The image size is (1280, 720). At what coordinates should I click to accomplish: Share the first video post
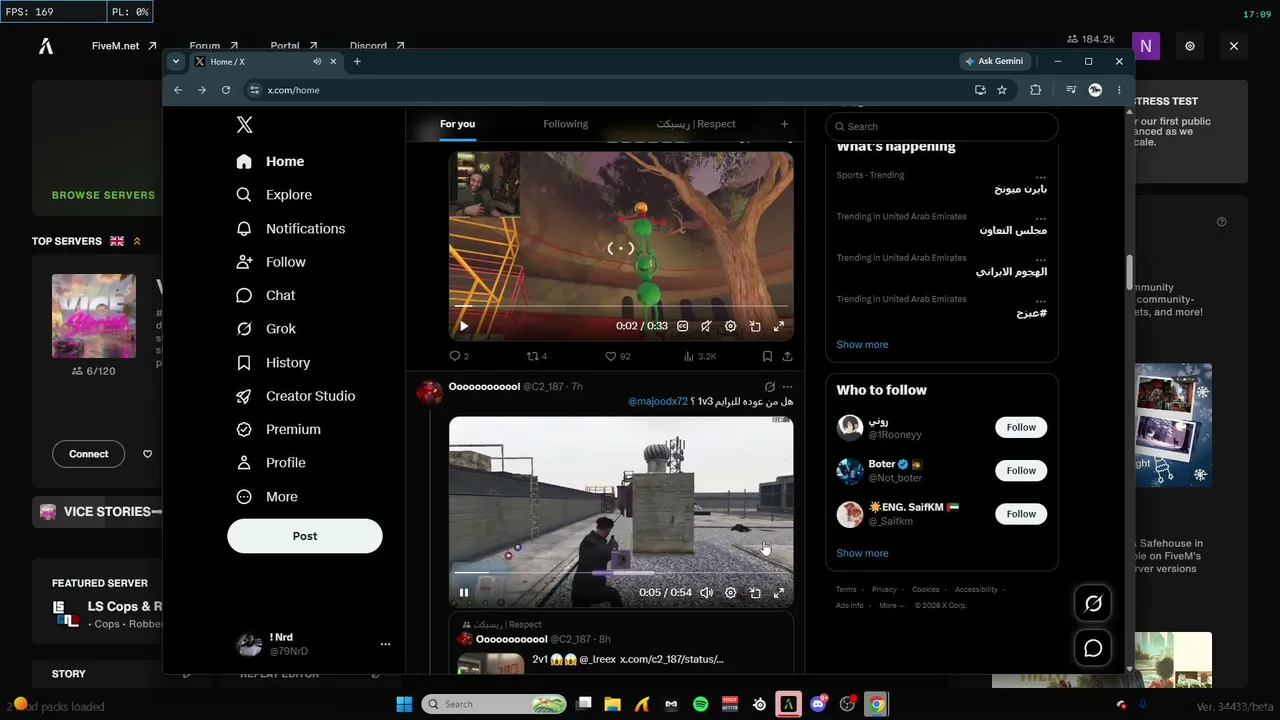point(787,356)
